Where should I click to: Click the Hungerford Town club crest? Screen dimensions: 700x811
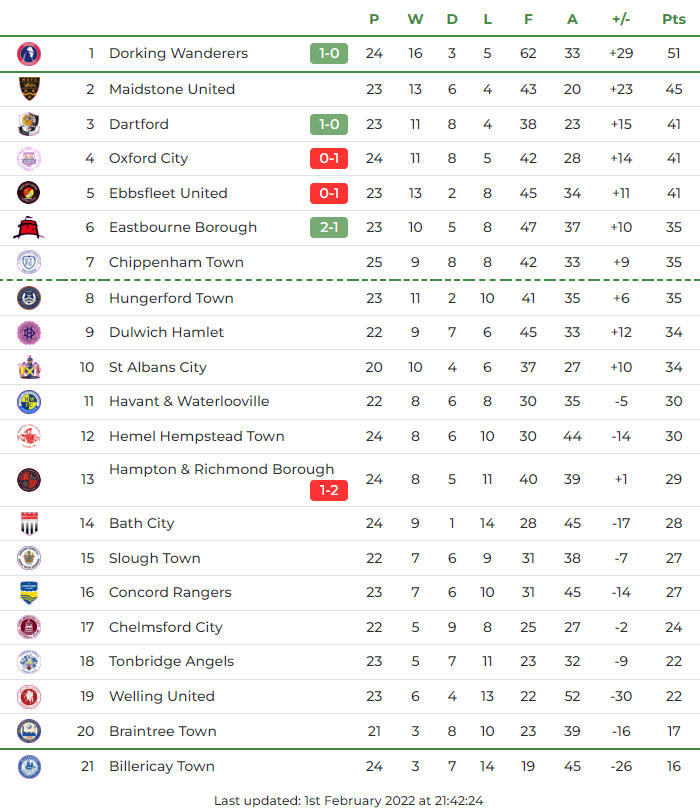[x=29, y=298]
